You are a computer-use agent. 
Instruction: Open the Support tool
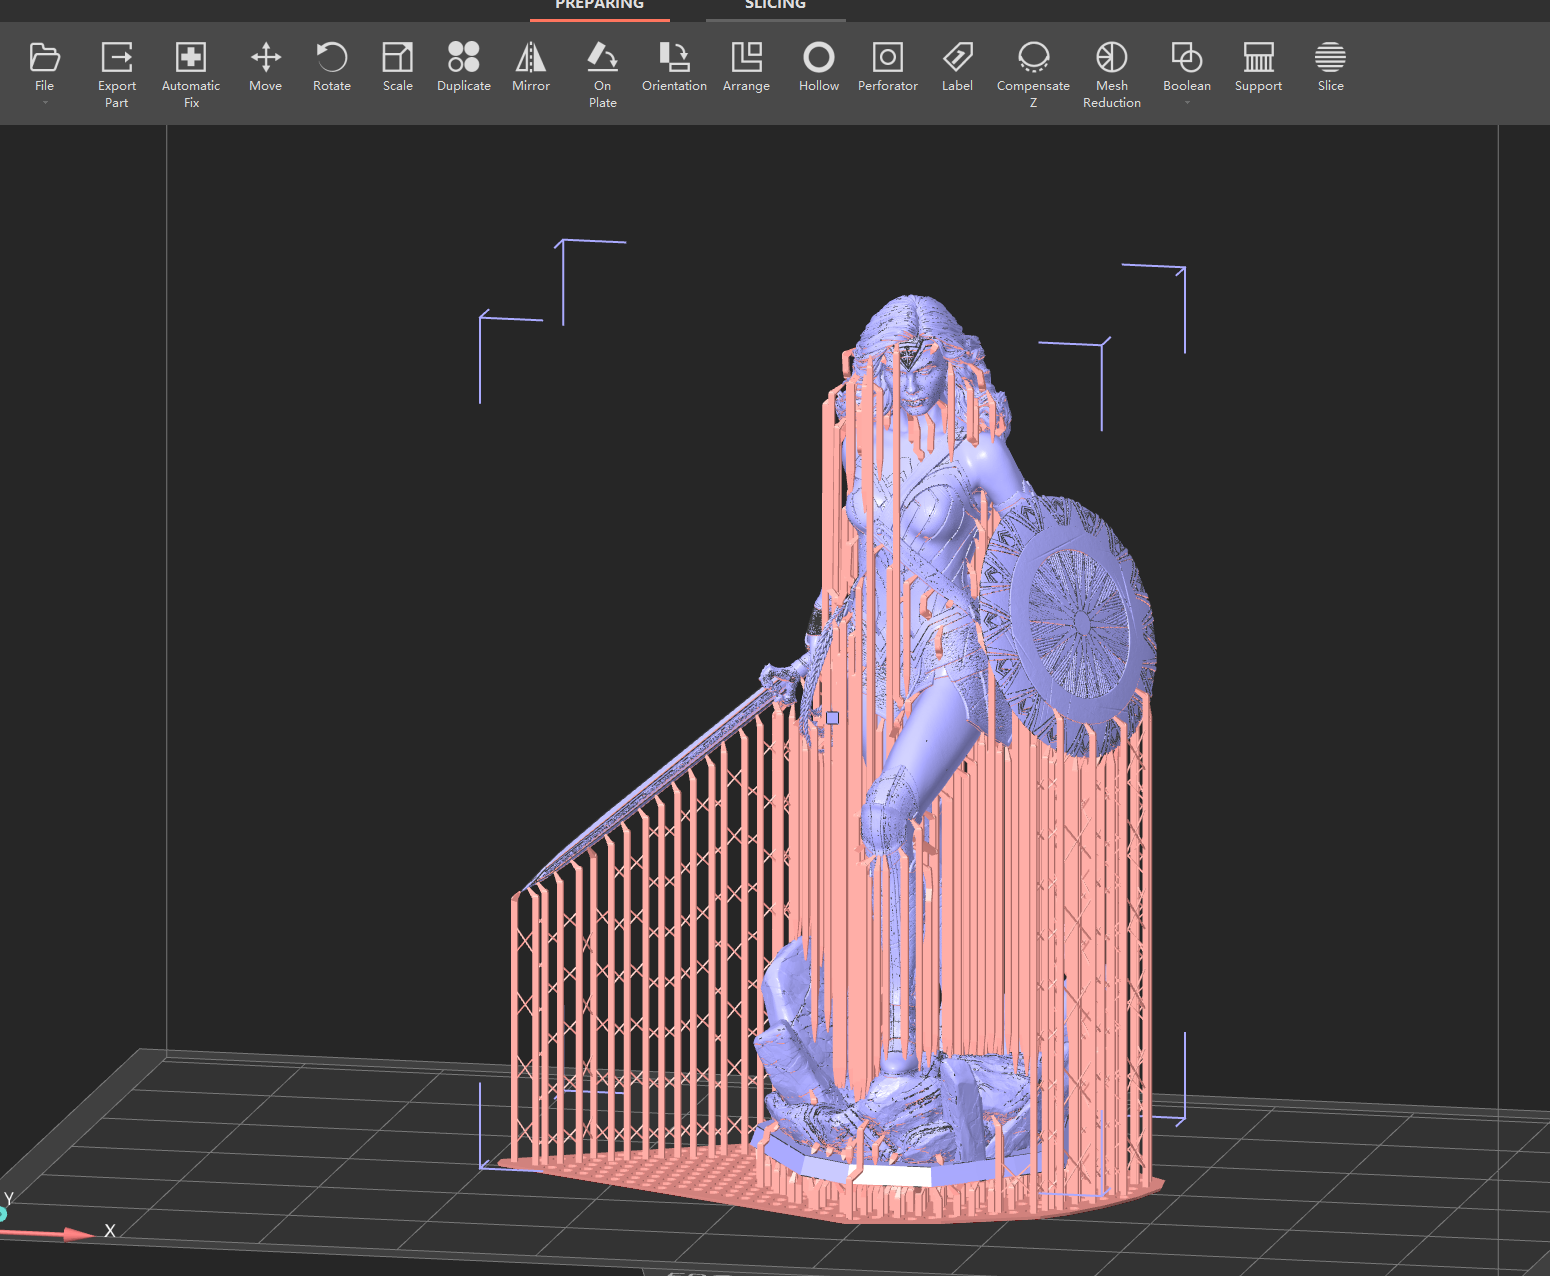1258,66
